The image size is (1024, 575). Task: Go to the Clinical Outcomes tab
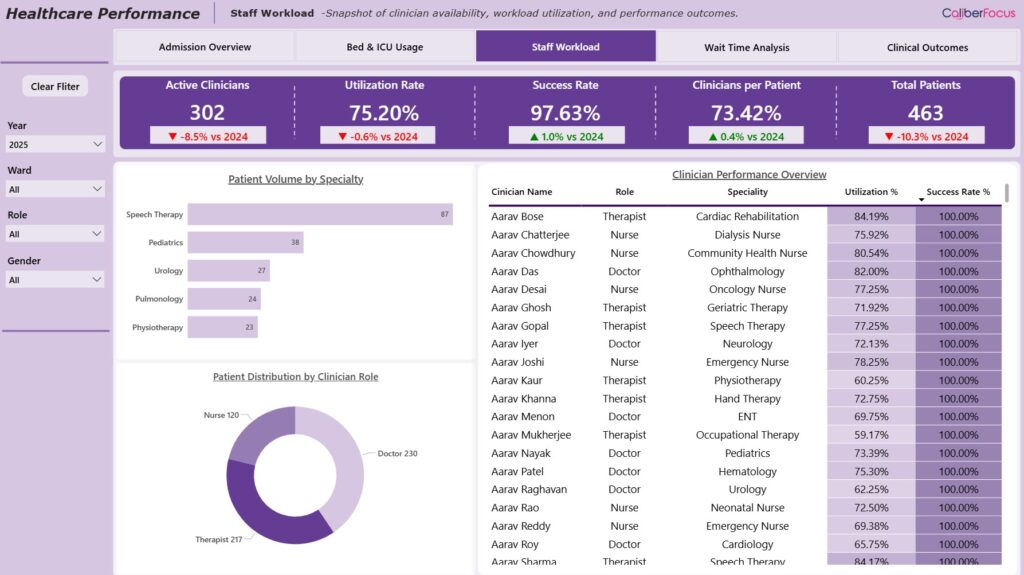927,47
